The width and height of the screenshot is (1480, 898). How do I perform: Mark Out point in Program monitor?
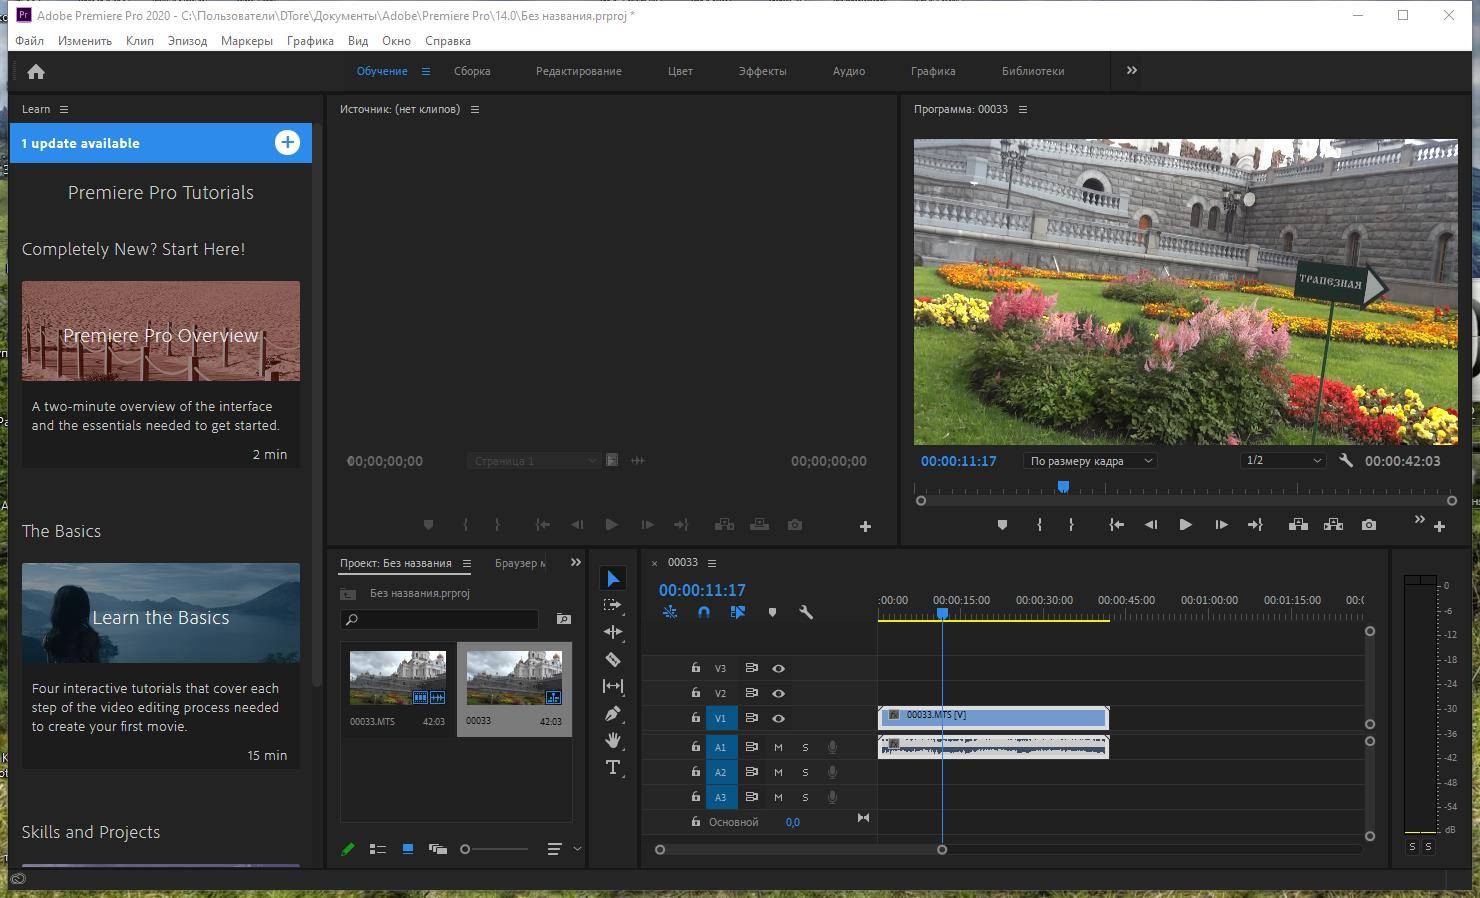point(1071,525)
